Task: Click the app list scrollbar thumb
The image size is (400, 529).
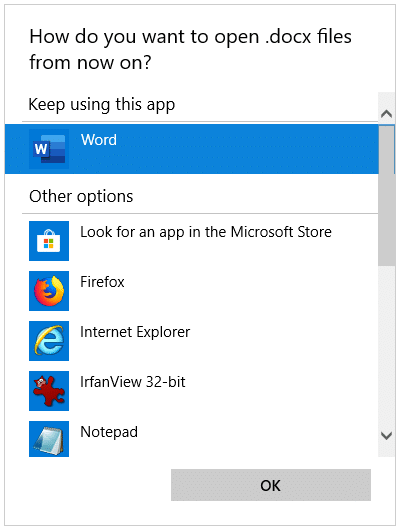Action: click(x=386, y=196)
